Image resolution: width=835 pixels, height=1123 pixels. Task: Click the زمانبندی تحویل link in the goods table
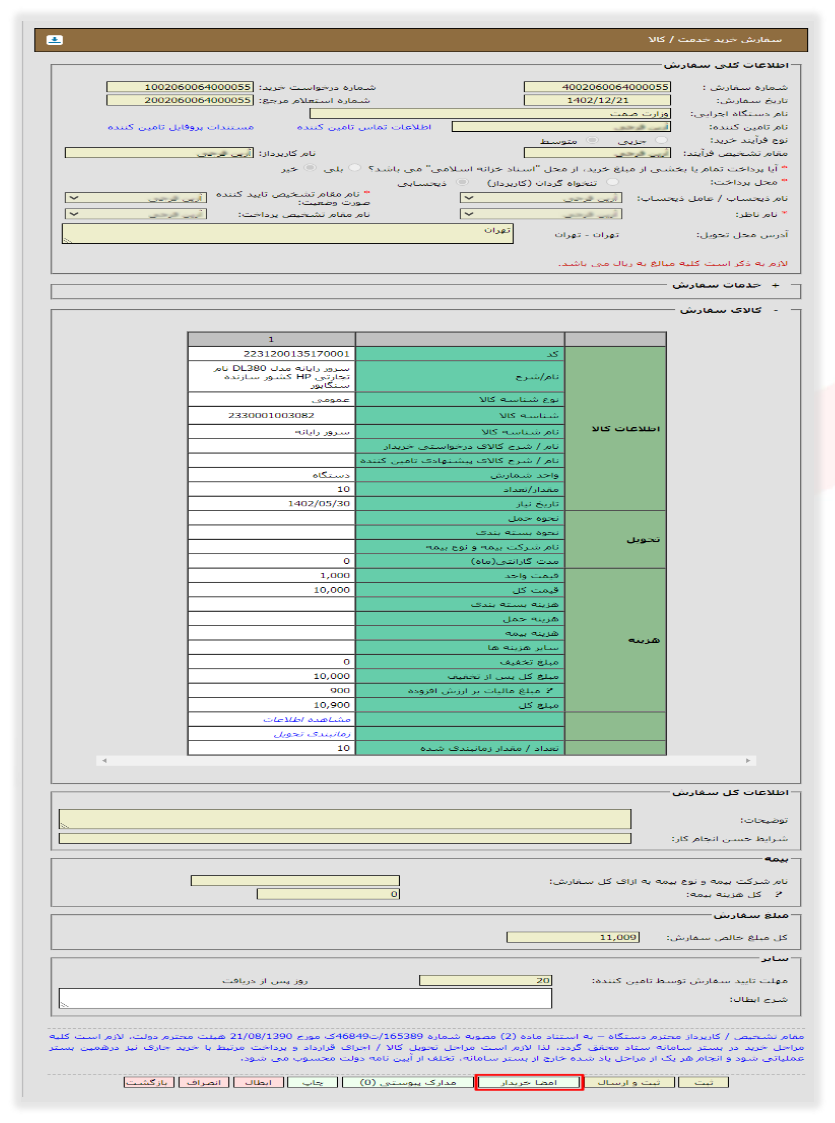pyautogui.click(x=312, y=733)
